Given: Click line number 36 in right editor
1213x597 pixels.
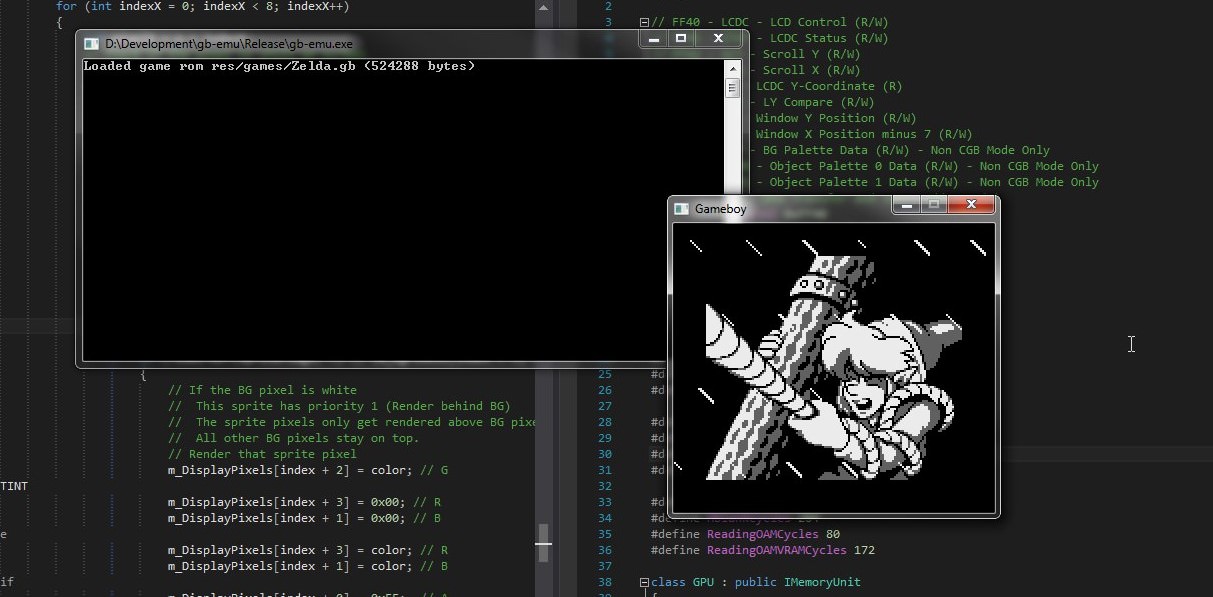Looking at the screenshot, I should 604,550.
